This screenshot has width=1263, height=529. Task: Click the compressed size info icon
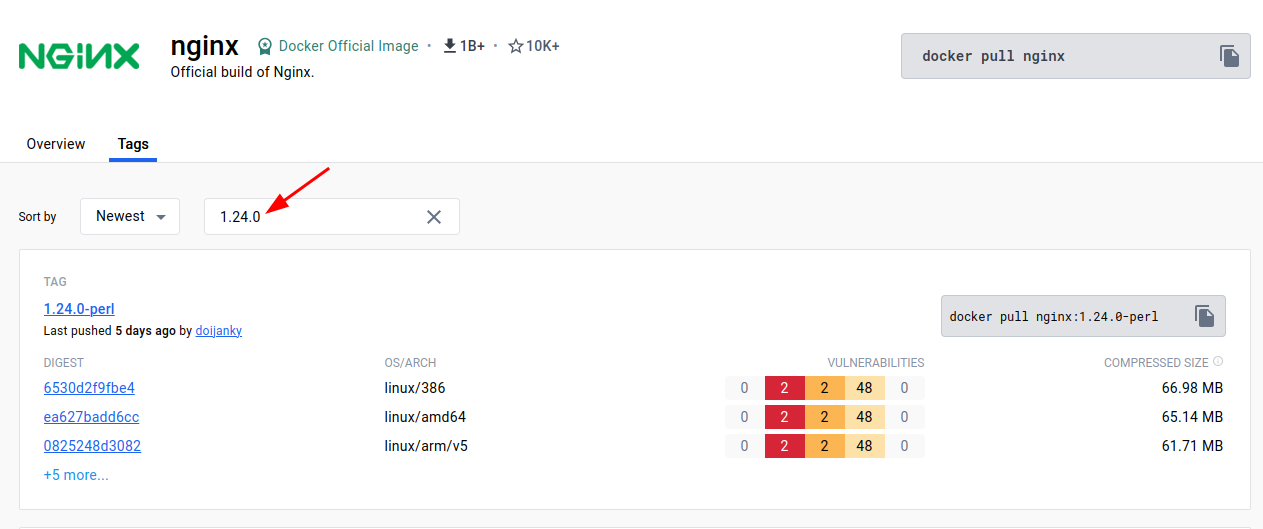tap(1218, 362)
